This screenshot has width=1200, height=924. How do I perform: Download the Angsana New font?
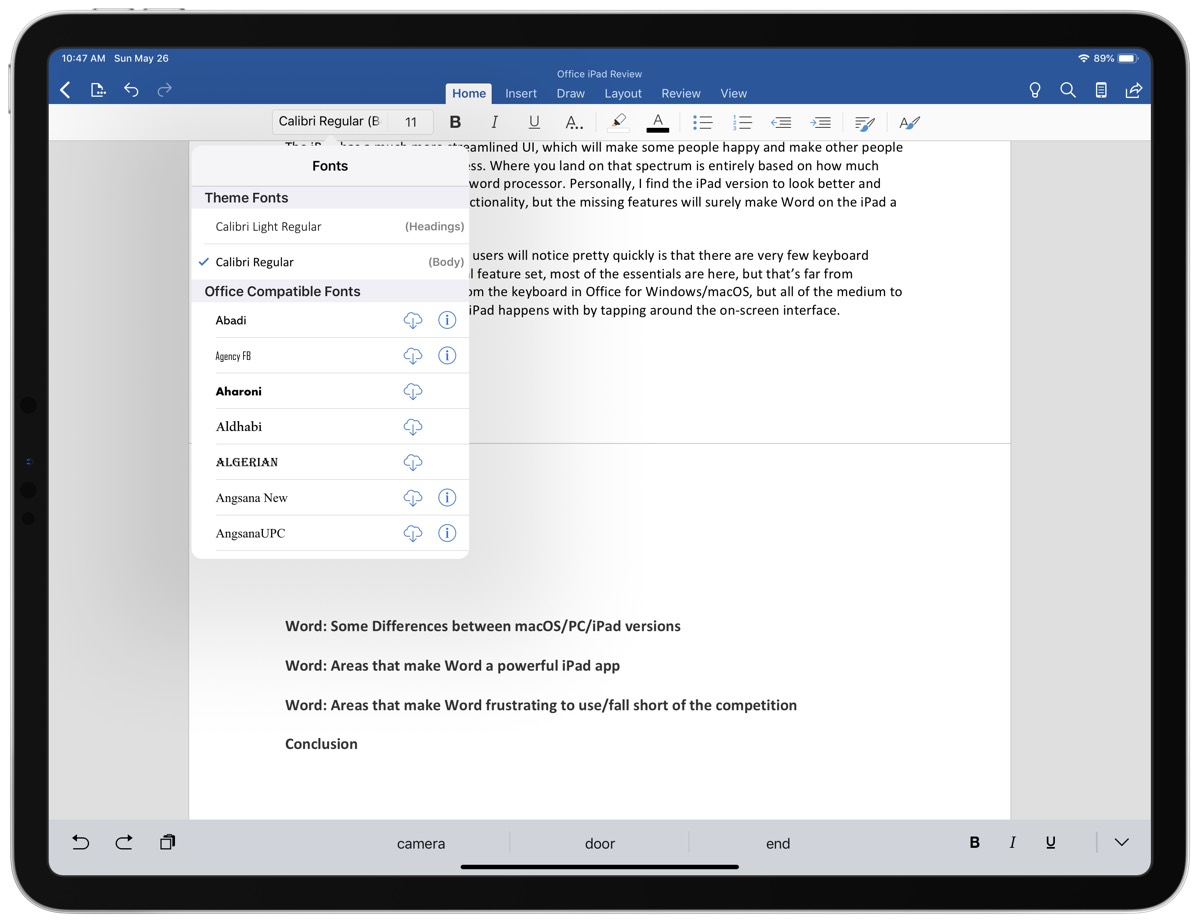pos(412,498)
